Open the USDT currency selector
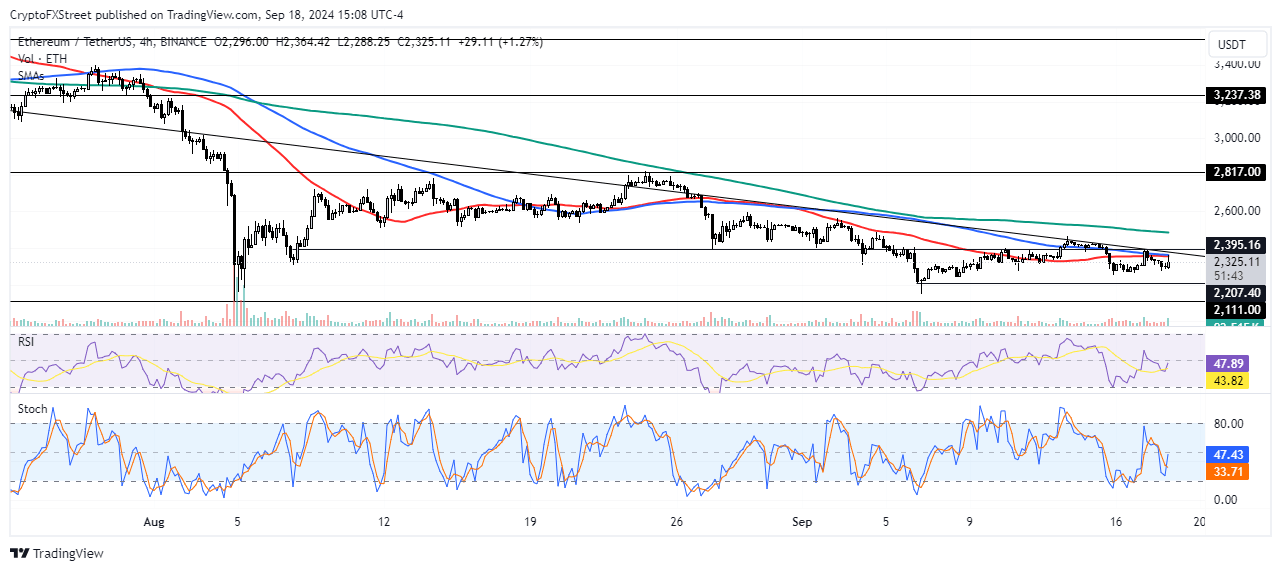The width and height of the screenshot is (1281, 571). pos(1237,46)
